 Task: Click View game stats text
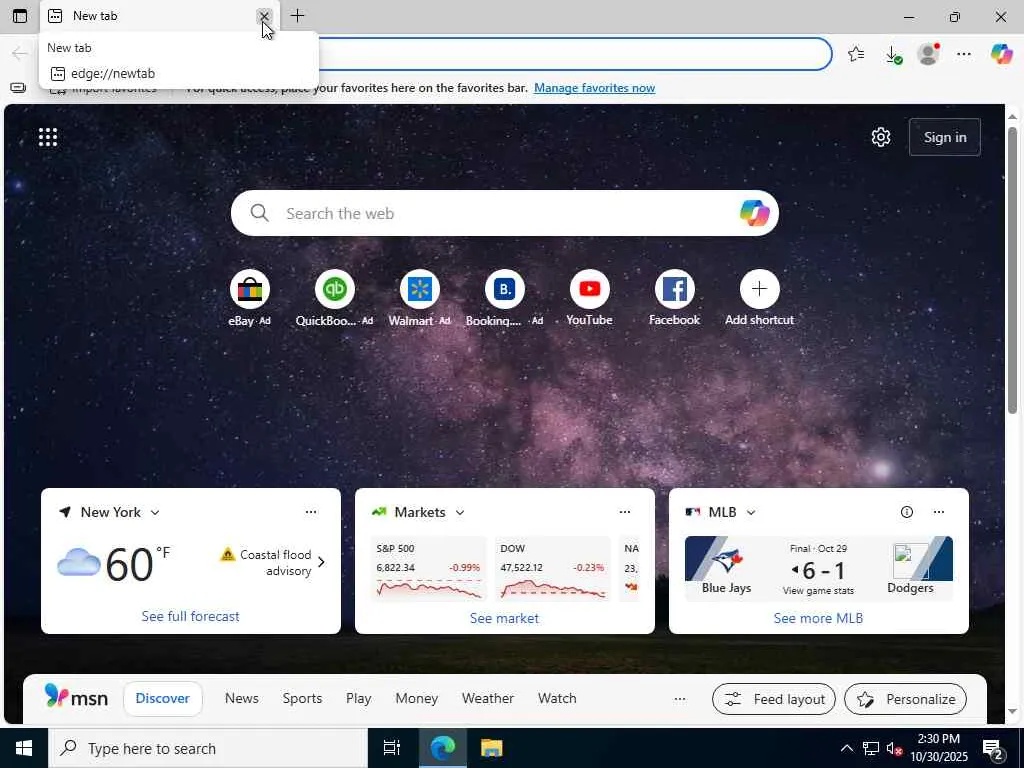point(818,591)
